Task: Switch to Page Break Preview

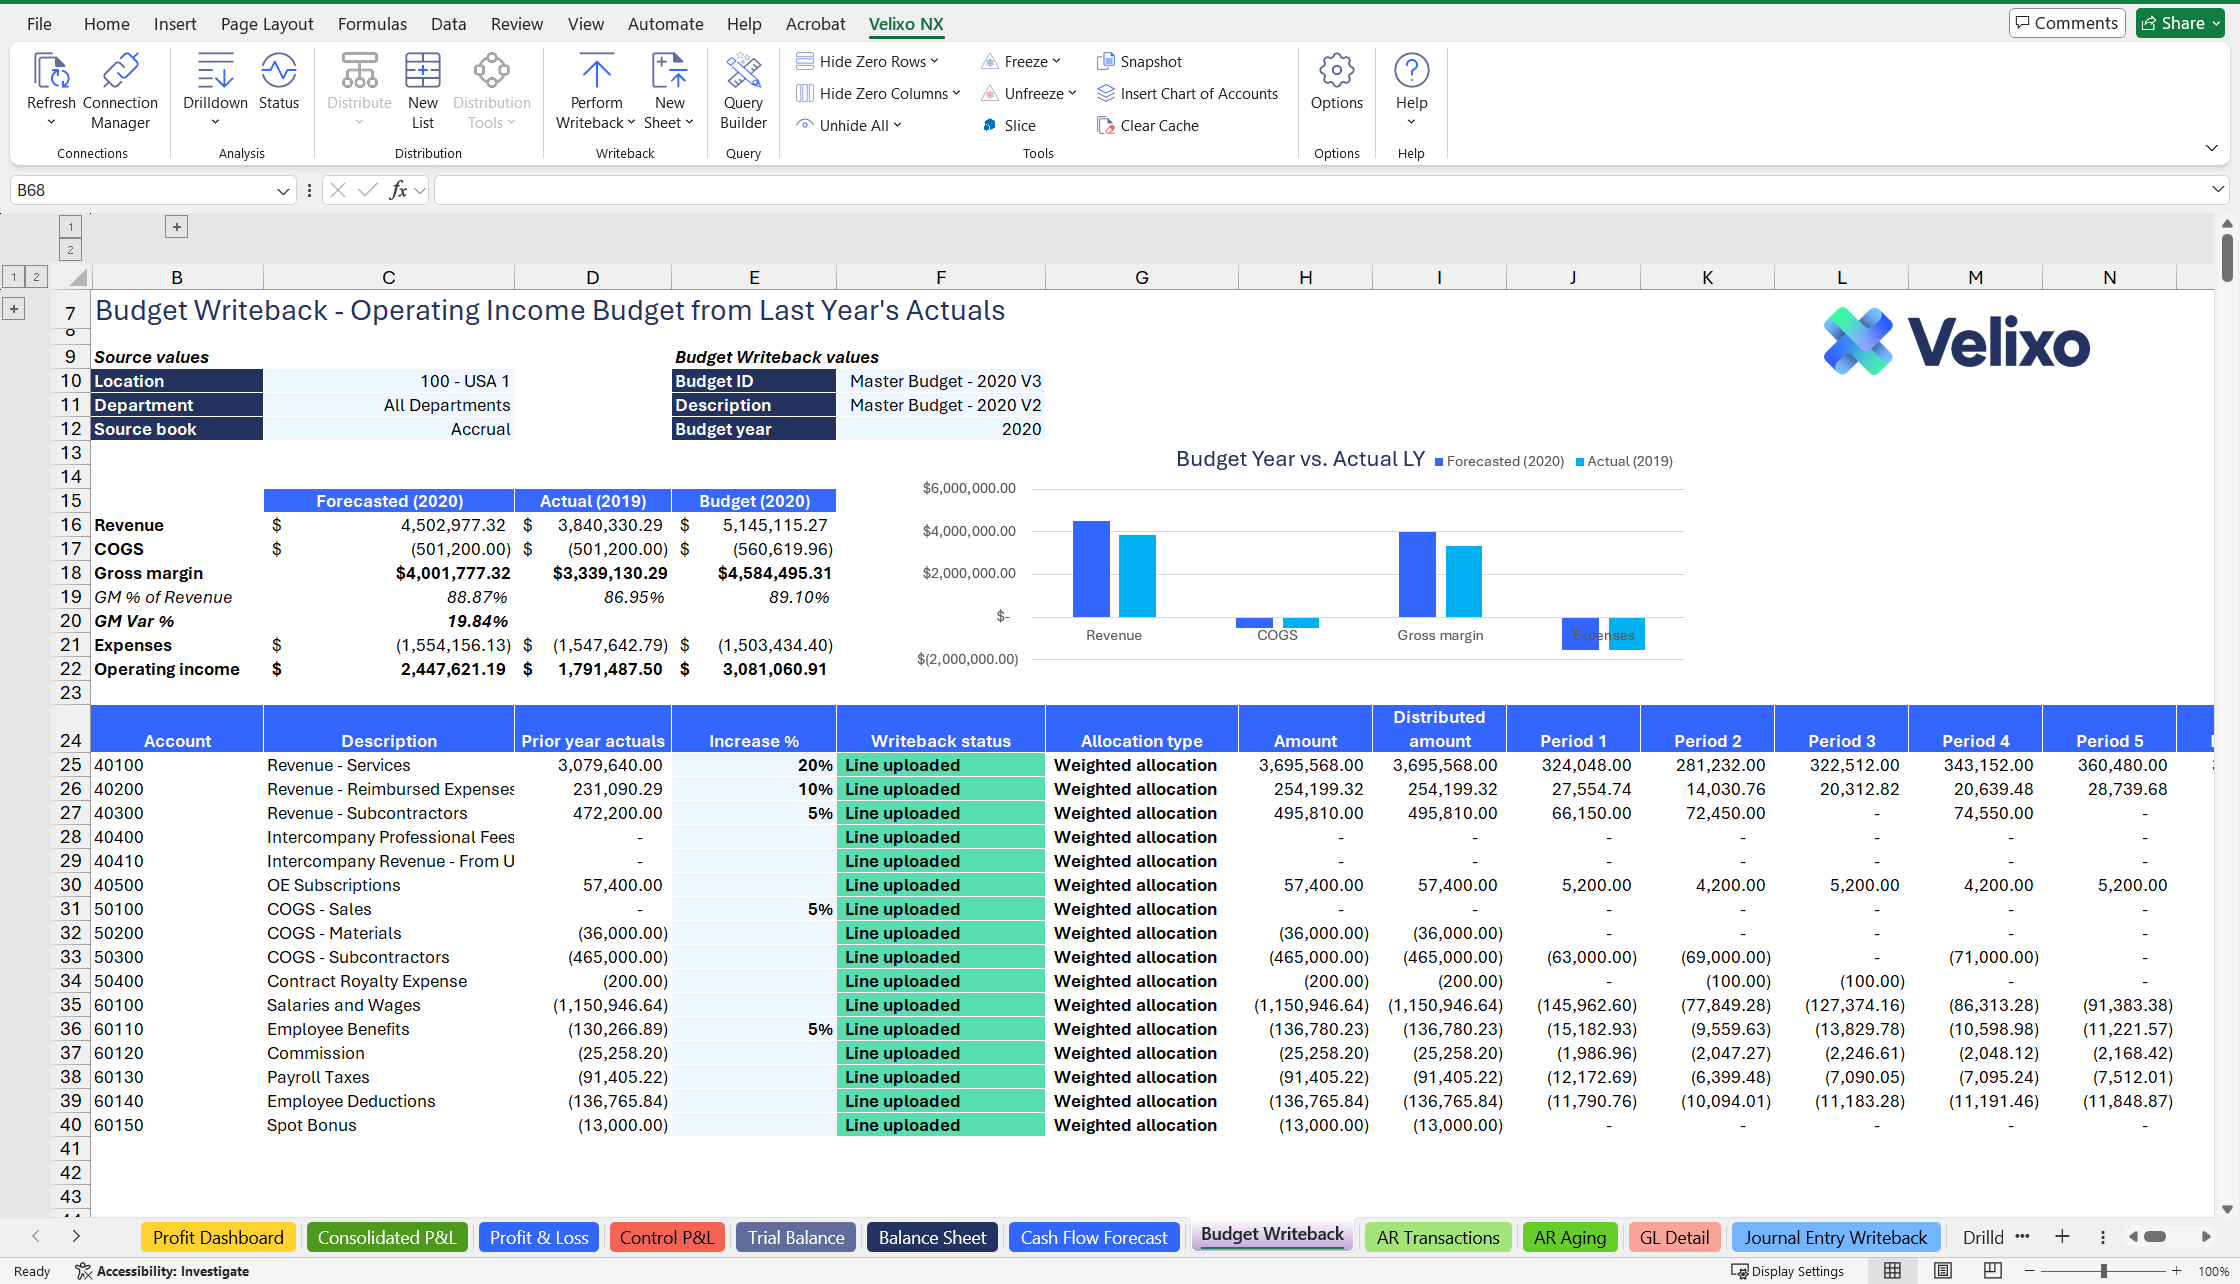Action: (1993, 1270)
